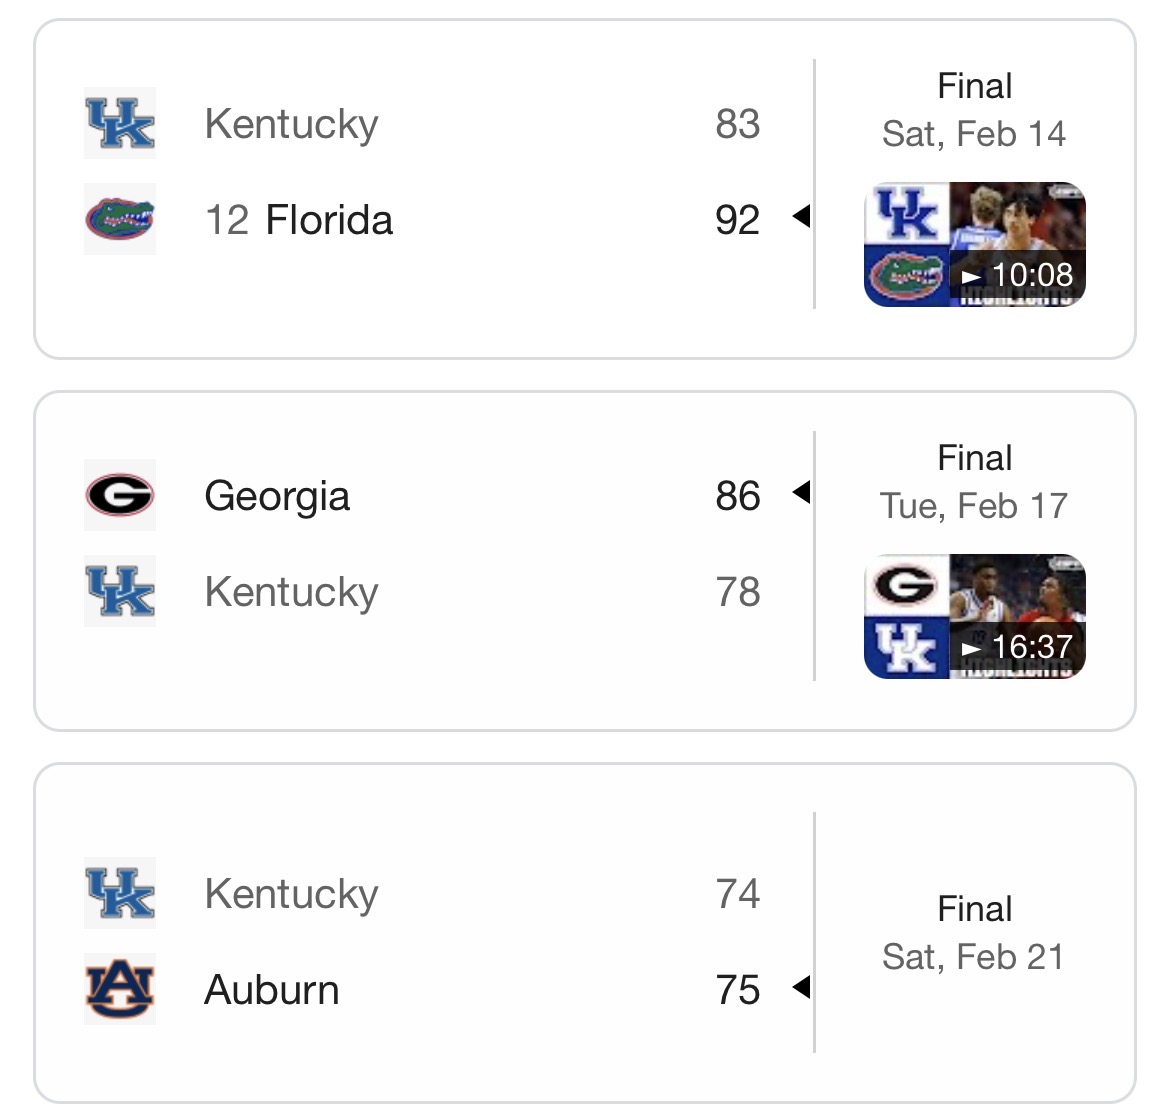Click Kentucky logo in Georgia game
The height and width of the screenshot is (1106, 1170).
[x=120, y=591]
